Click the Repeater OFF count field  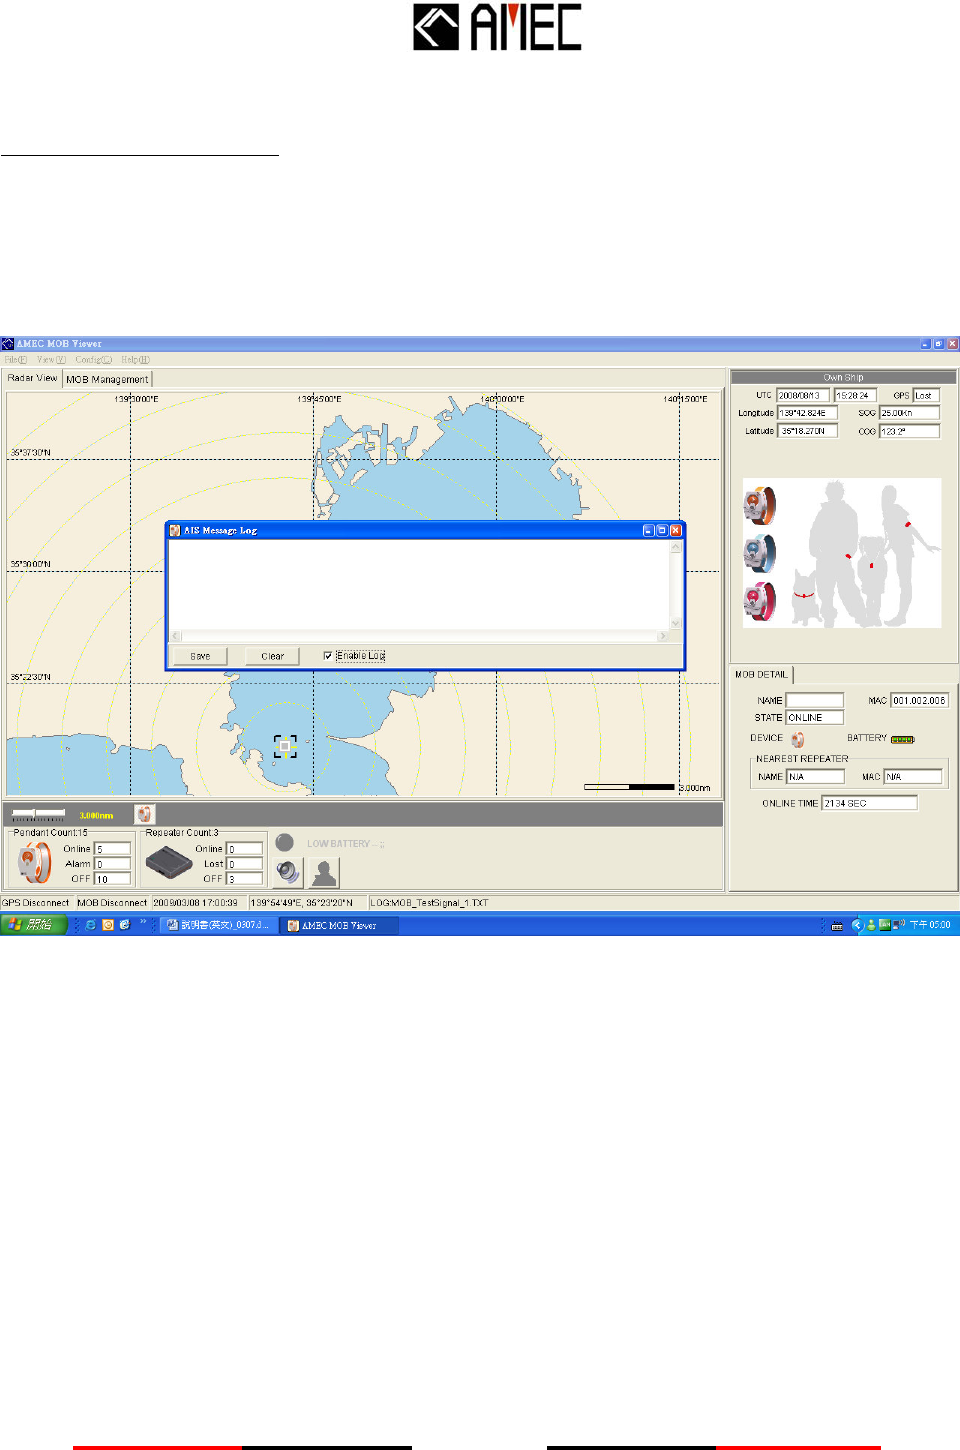(244, 879)
